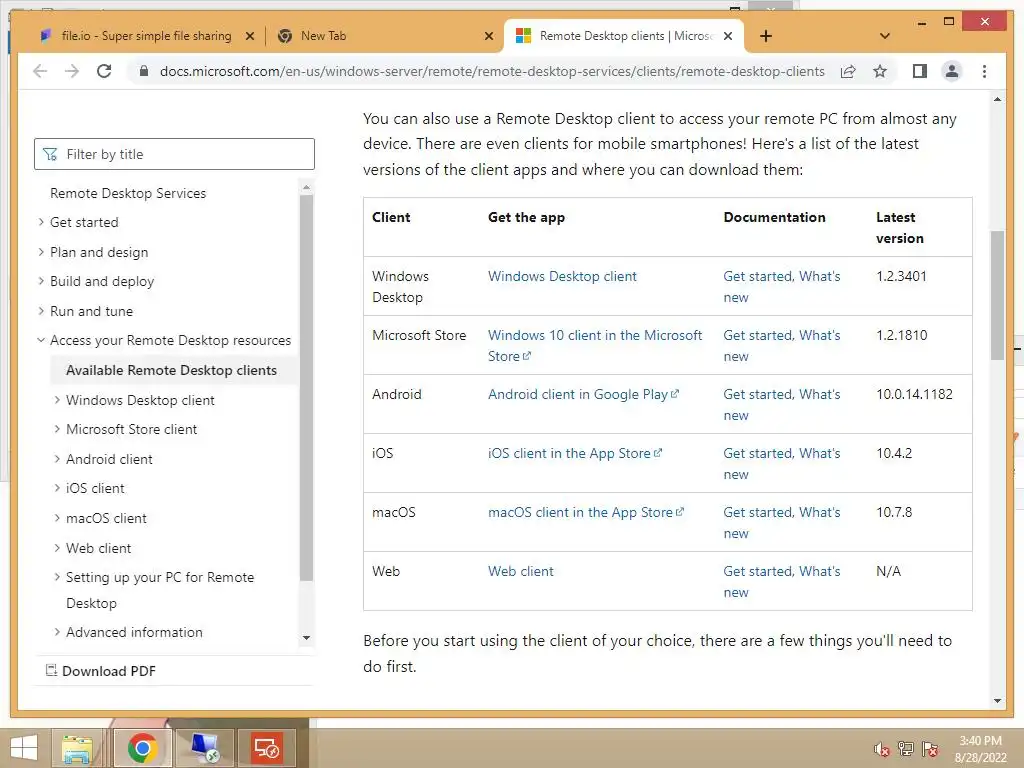Viewport: 1024px width, 768px height.
Task: Click the lock icon in address bar
Action: click(144, 71)
